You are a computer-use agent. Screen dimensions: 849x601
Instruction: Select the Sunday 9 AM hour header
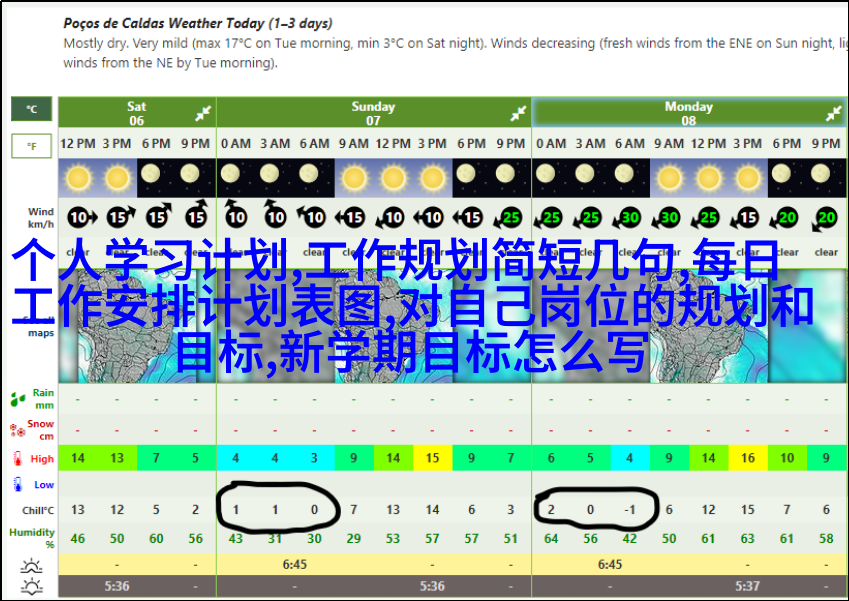(x=353, y=143)
